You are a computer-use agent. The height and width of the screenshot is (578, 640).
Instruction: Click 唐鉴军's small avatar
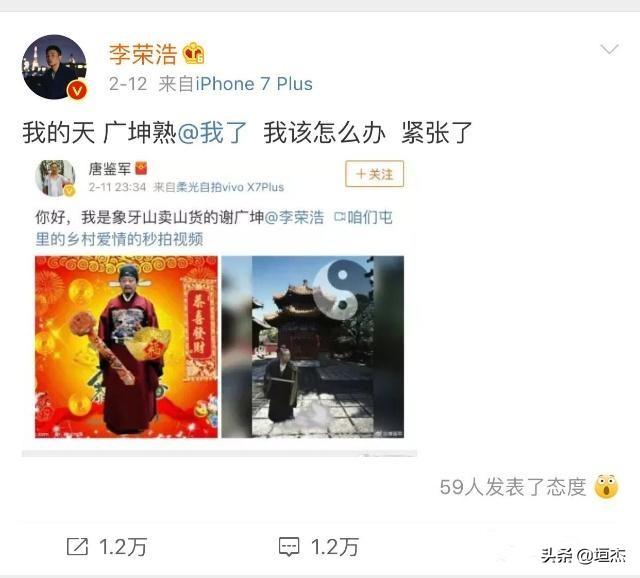[55, 178]
